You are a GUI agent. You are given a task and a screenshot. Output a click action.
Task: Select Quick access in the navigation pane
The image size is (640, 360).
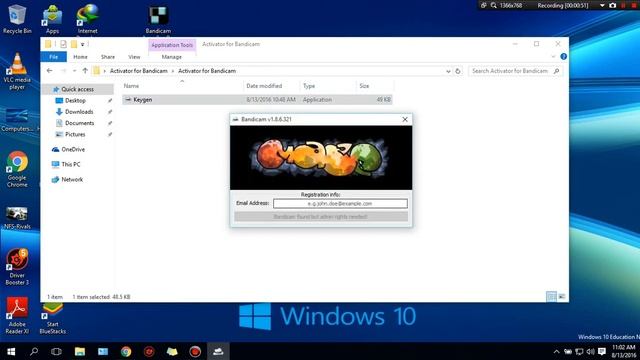coord(78,89)
